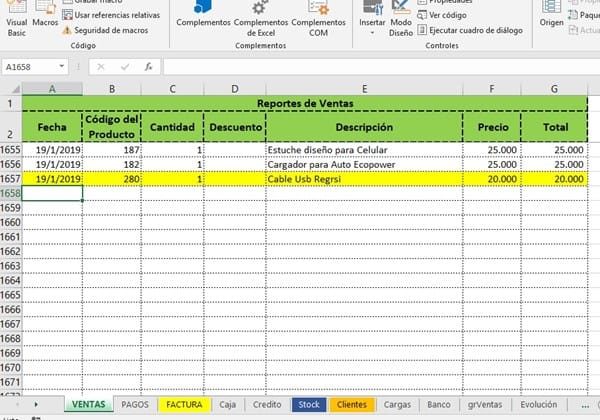This screenshot has width=600, height=420.
Task: Select product code cell 182
Action: tap(112, 164)
